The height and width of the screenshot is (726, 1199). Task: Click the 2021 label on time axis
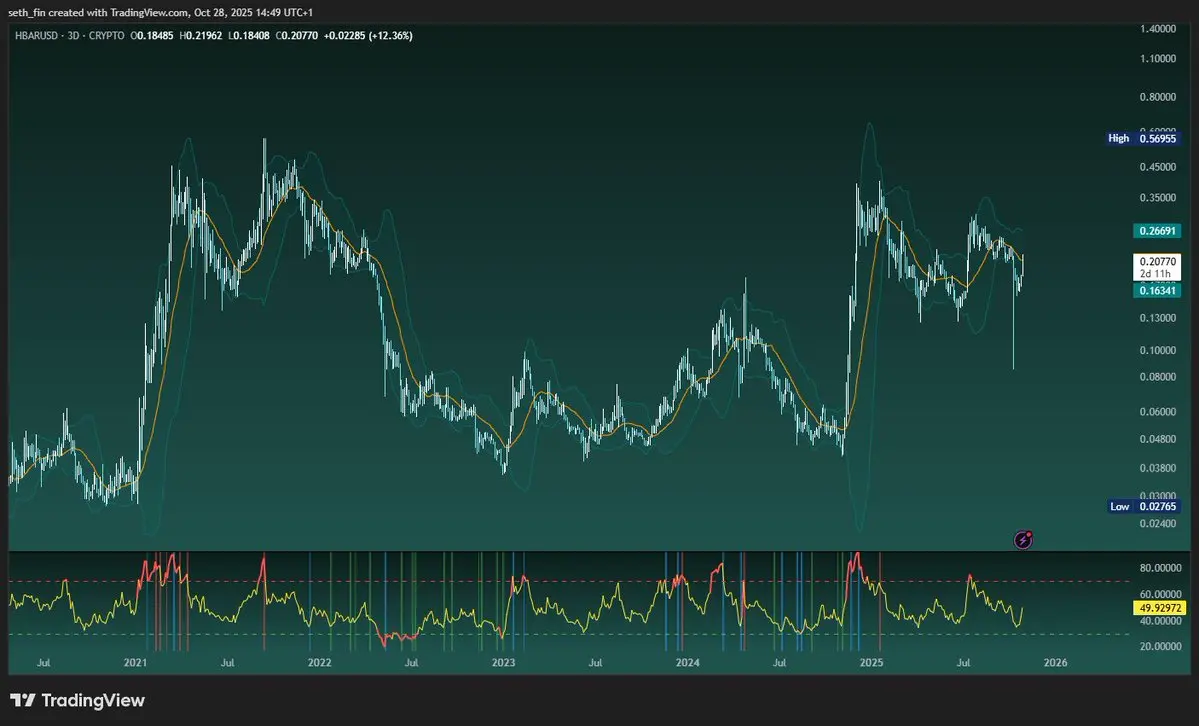[x=135, y=663]
